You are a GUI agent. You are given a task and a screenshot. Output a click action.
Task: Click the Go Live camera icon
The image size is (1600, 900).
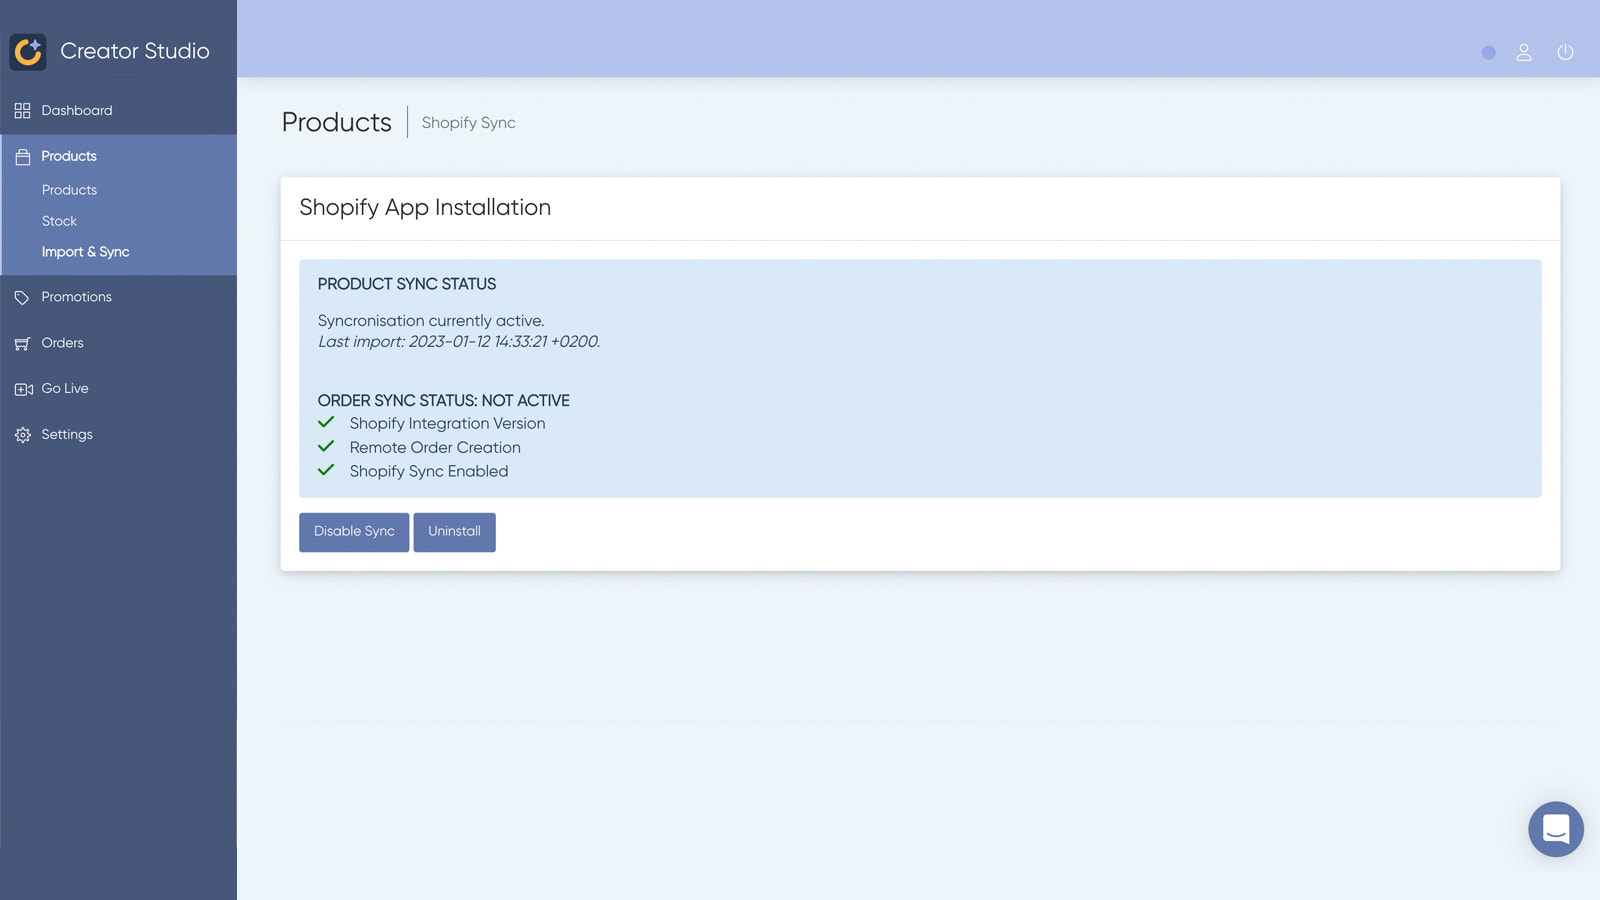click(x=23, y=389)
